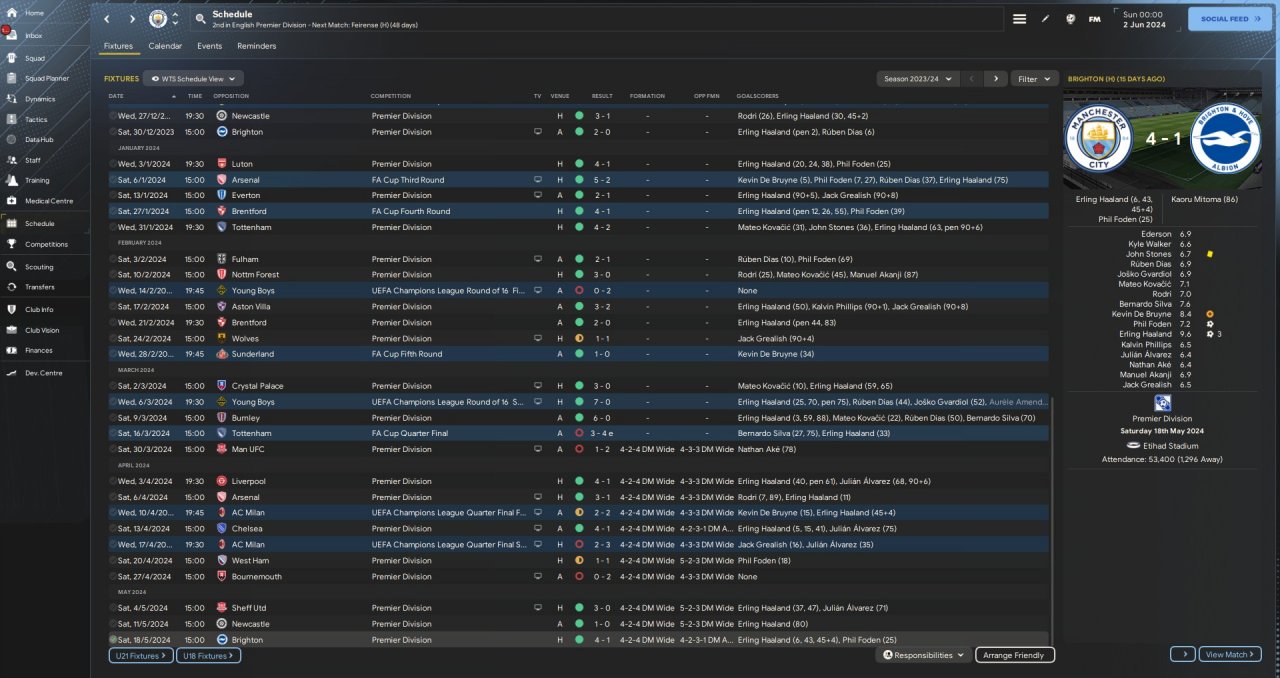Click the Arrange Friendly button
This screenshot has width=1280, height=678.
(x=1014, y=655)
